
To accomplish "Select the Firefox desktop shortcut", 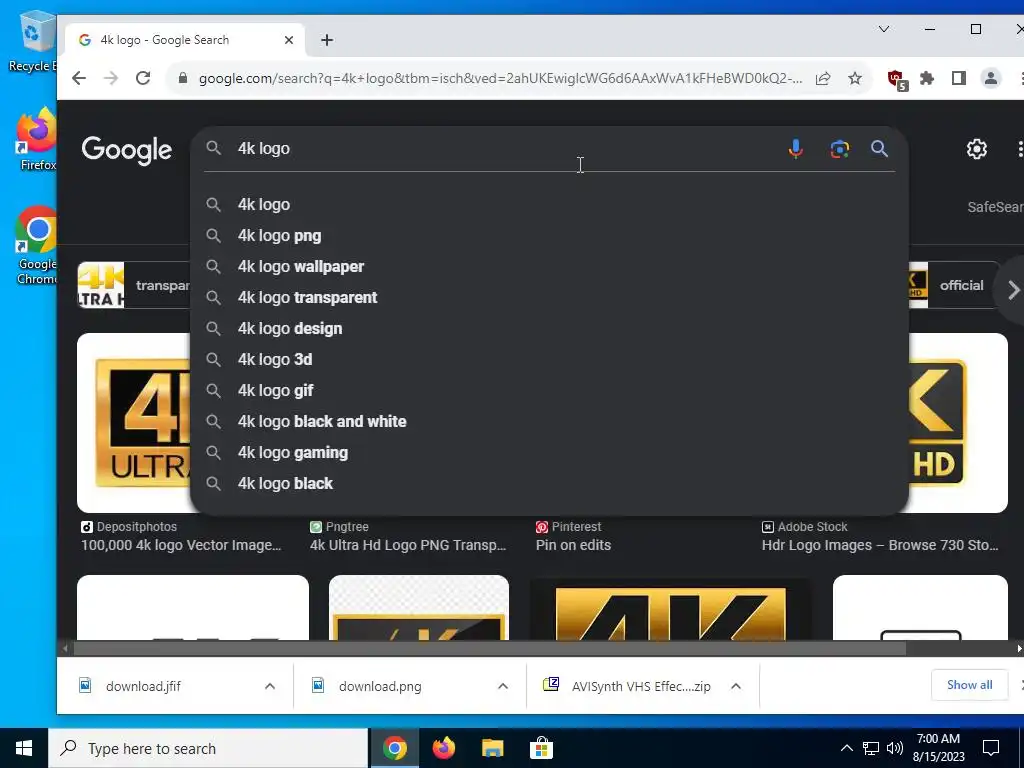I will coord(37,140).
